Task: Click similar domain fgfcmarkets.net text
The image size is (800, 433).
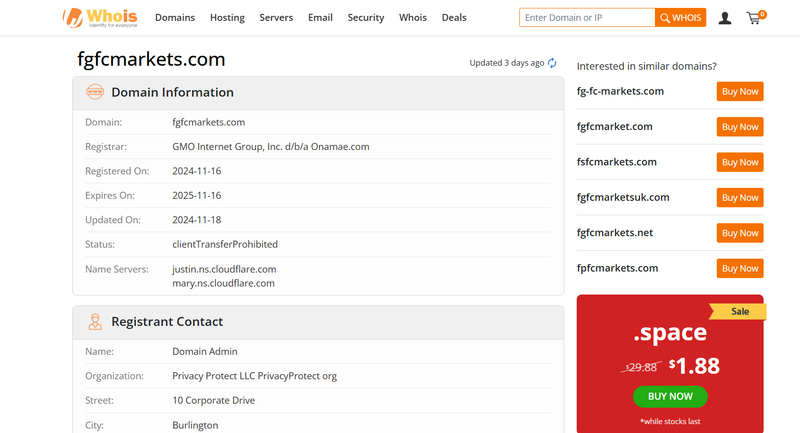Action: click(x=615, y=233)
